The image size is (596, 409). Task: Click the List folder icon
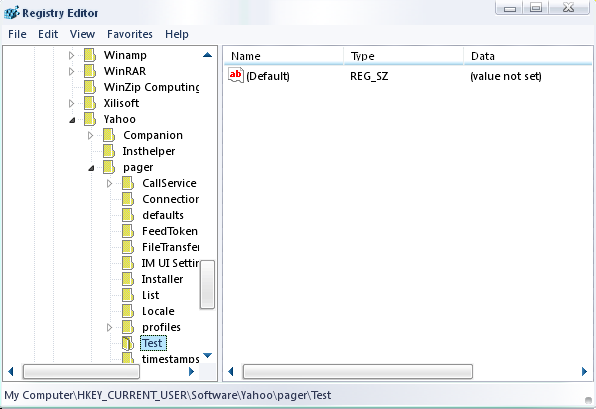(x=128, y=295)
